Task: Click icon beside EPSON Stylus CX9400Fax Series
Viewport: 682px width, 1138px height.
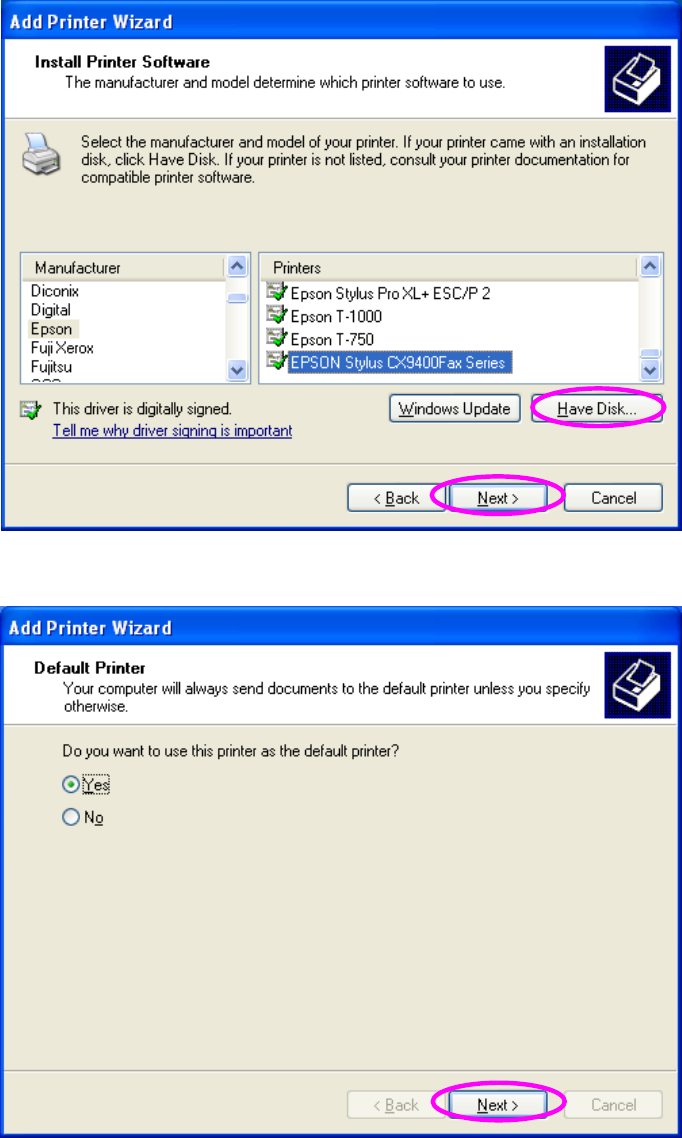Action: (x=276, y=360)
